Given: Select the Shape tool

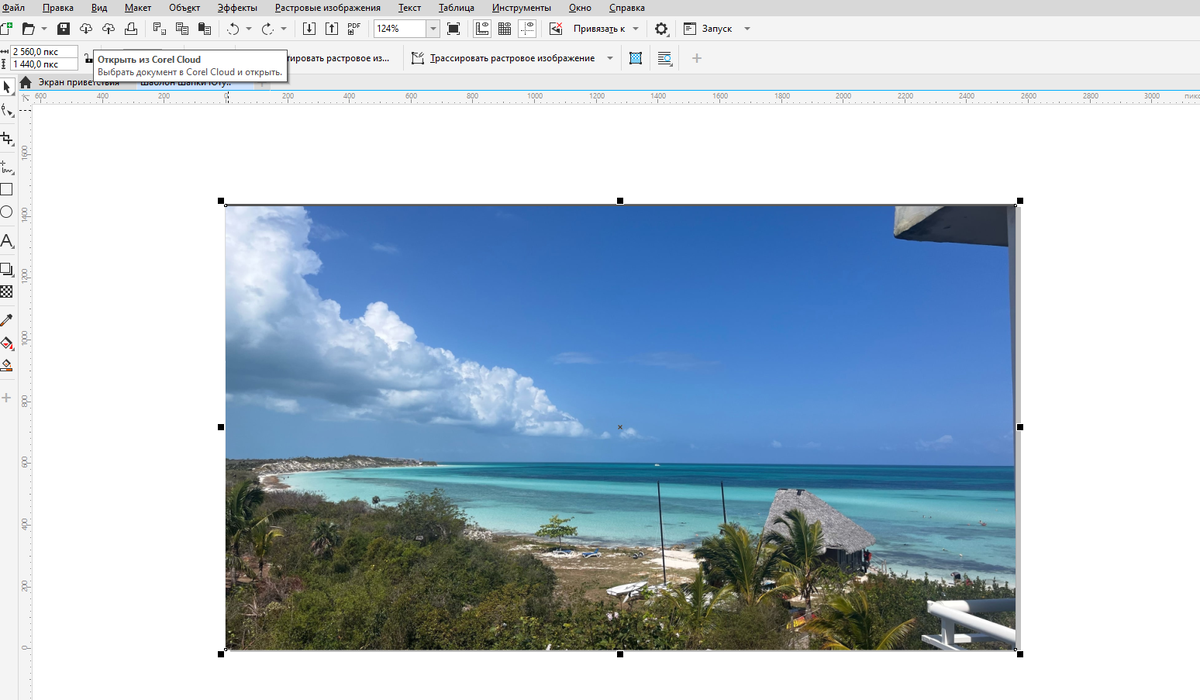Looking at the screenshot, I should click(6, 109).
